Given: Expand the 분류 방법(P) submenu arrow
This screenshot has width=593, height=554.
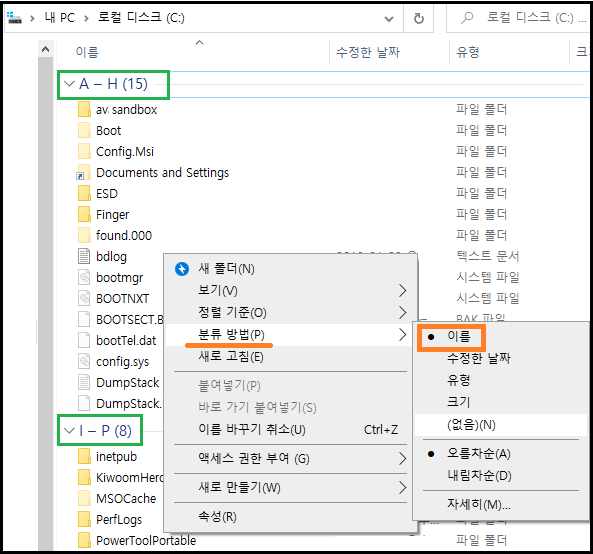Looking at the screenshot, I should coord(402,335).
